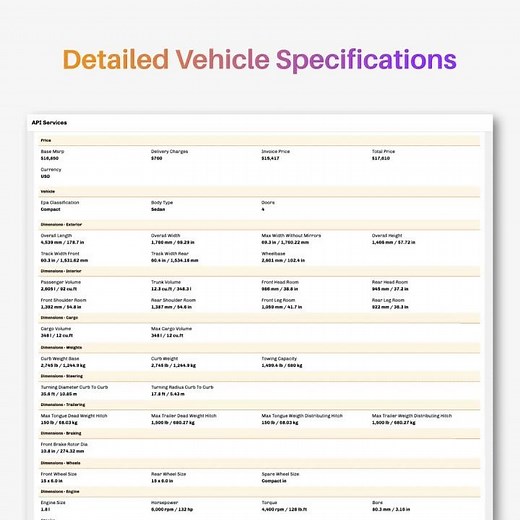Viewport: 520px width, 520px height.
Task: Click the Front Brake Rotor Dia value
Action: pos(62,451)
